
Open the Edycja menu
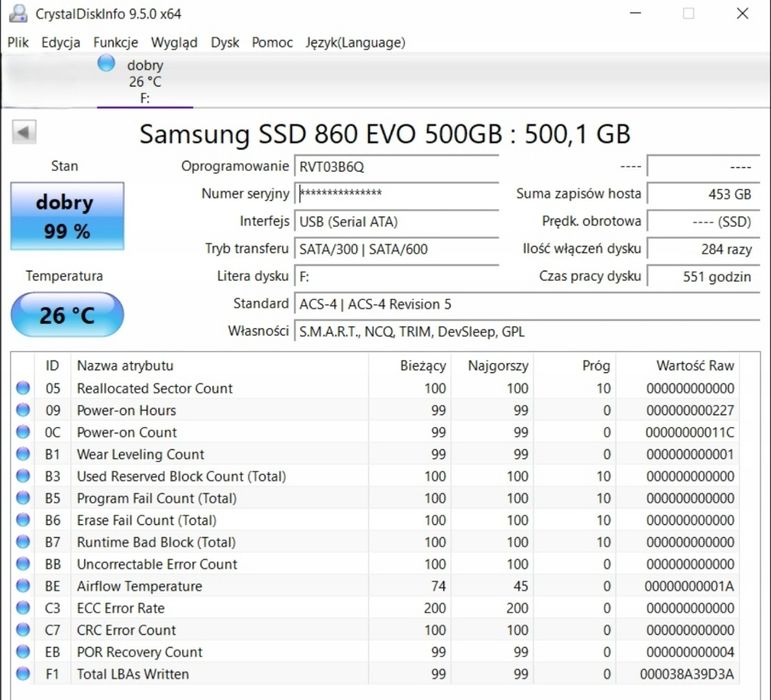[x=61, y=43]
